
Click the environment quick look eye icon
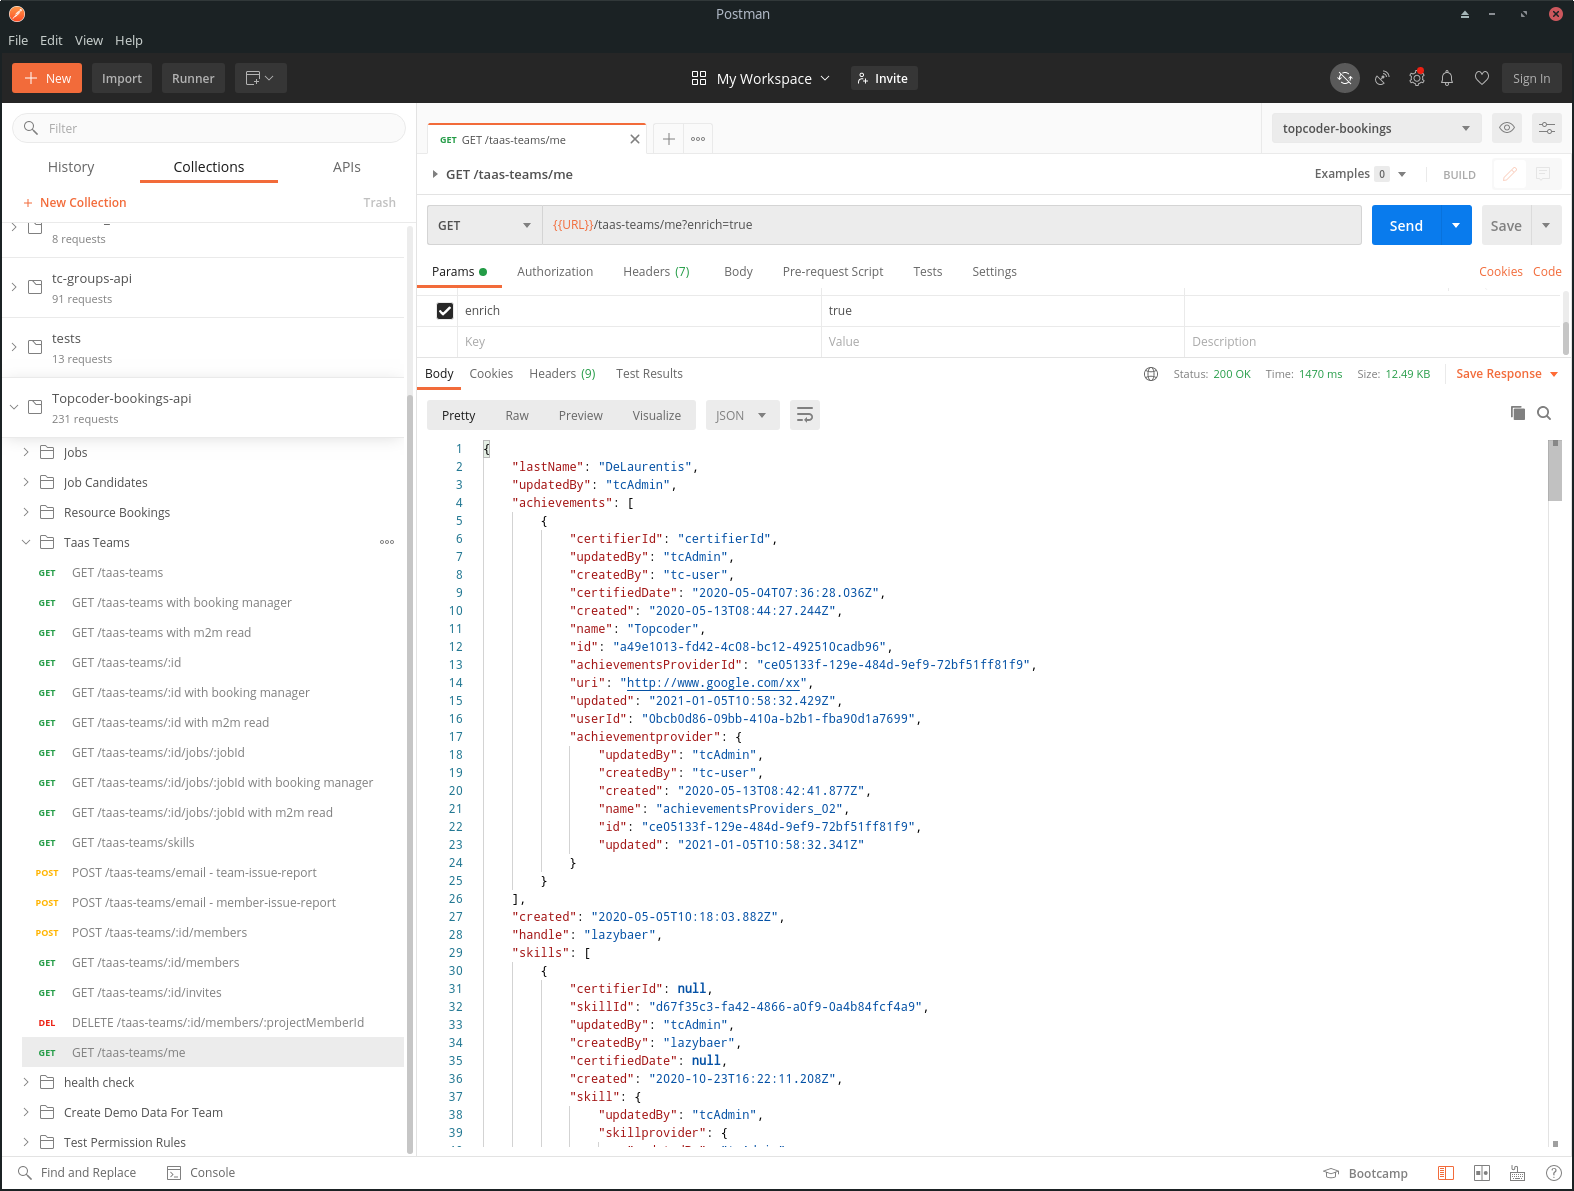tap(1507, 128)
